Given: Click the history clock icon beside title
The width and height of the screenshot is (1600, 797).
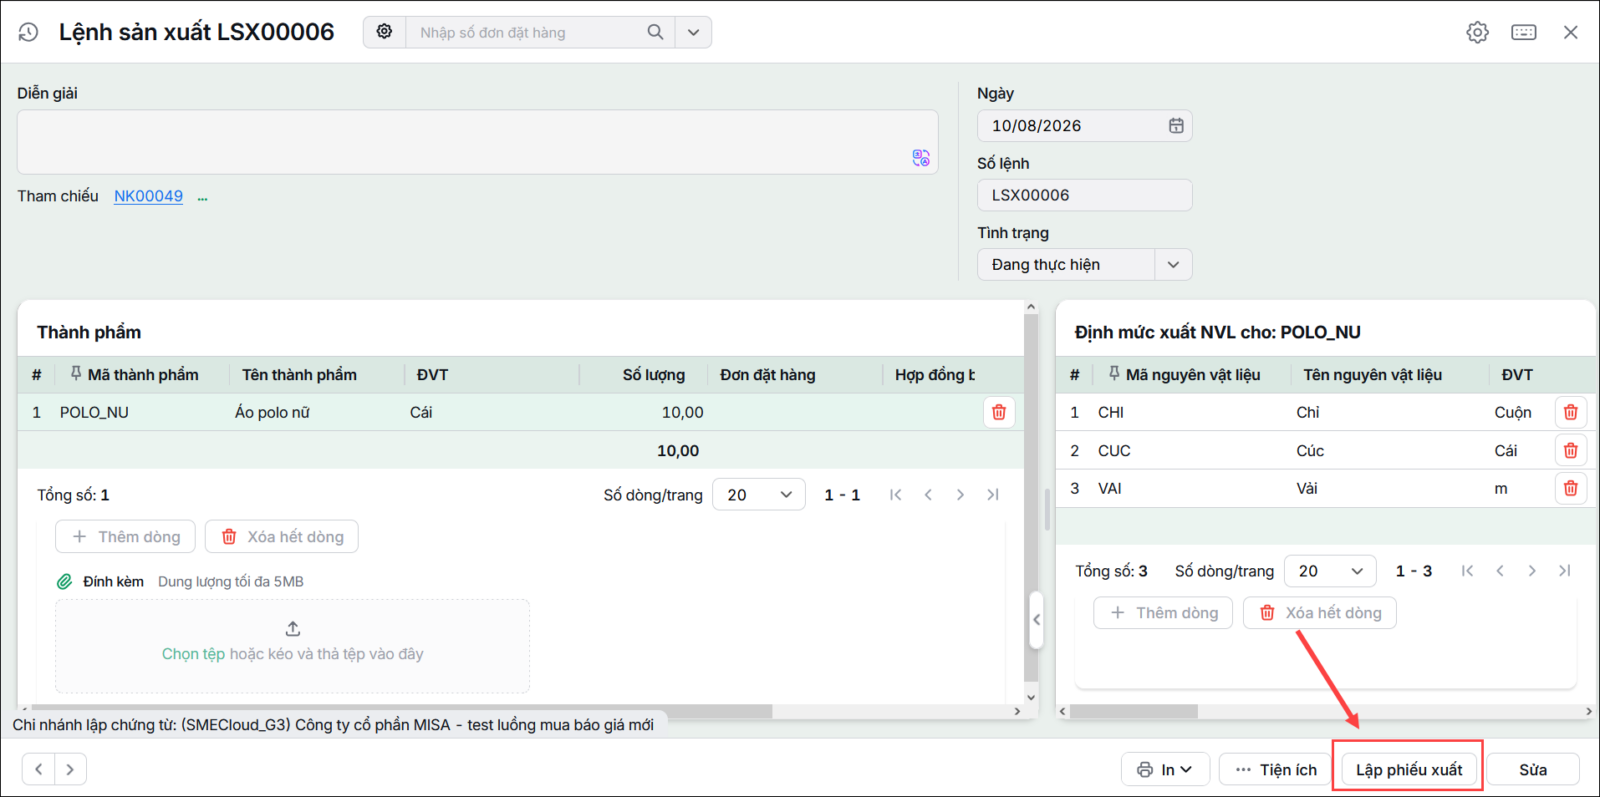Looking at the screenshot, I should click(x=28, y=32).
